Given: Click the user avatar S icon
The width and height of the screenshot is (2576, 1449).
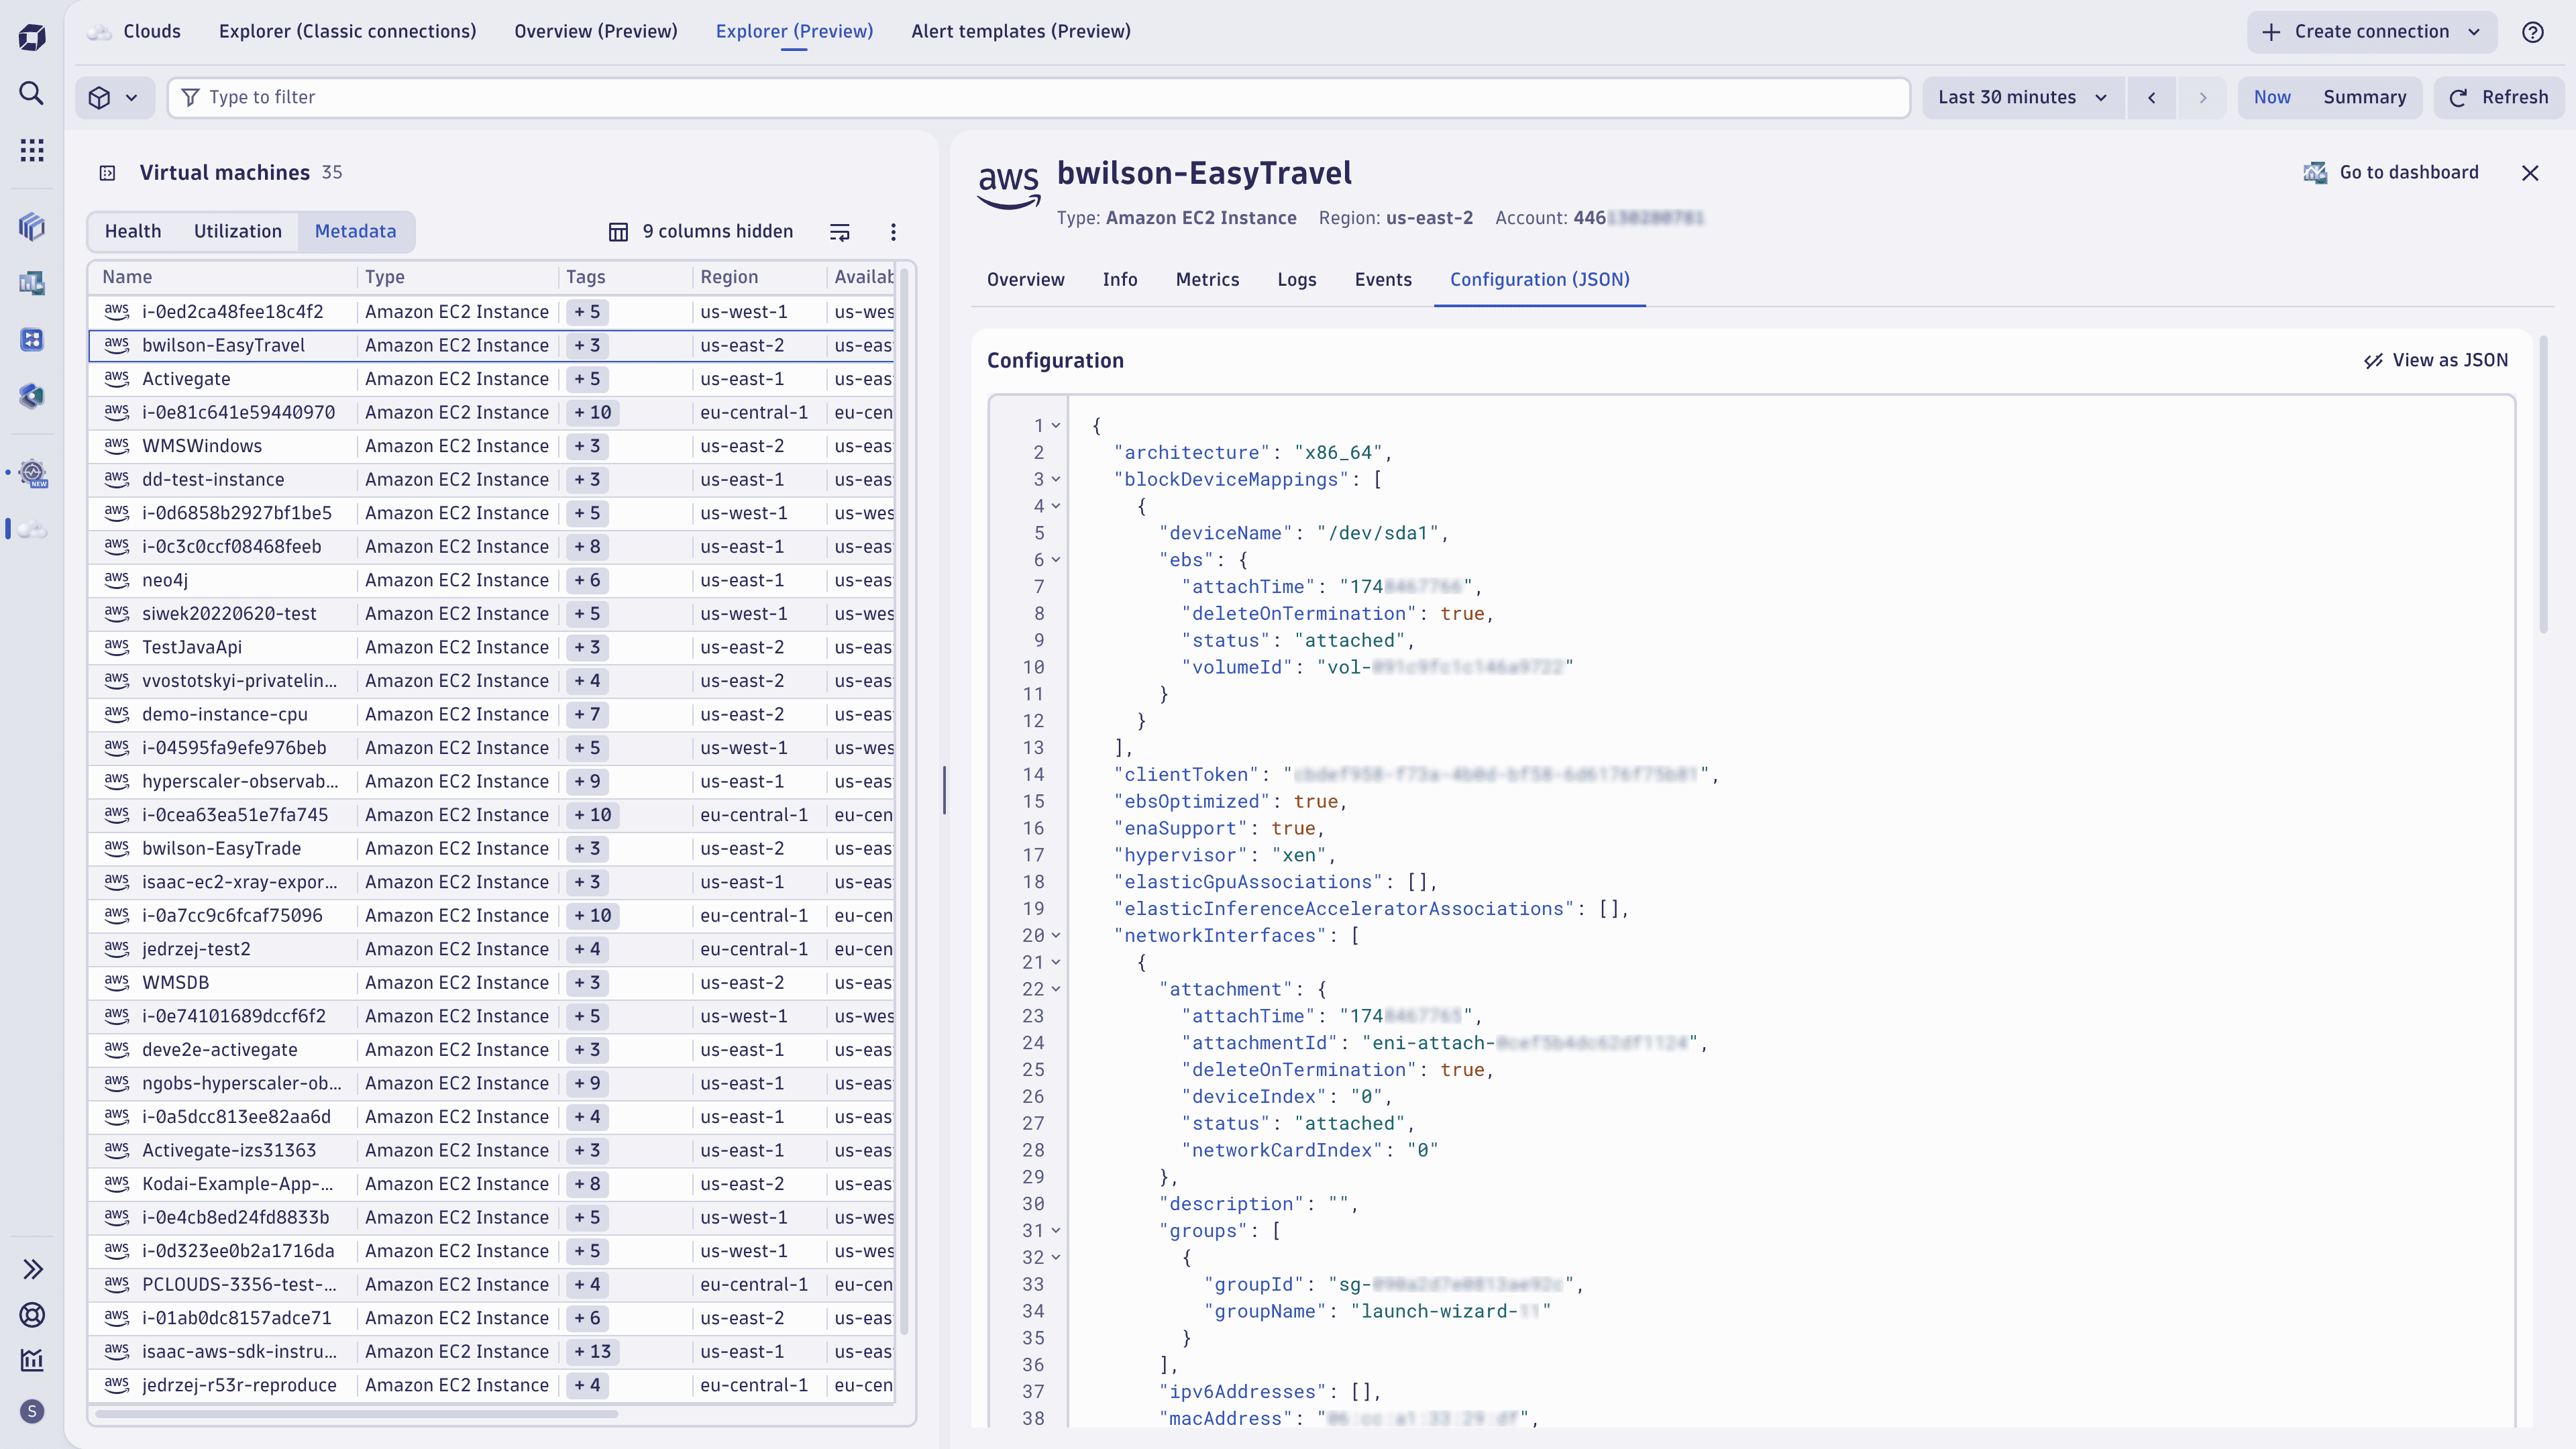Looking at the screenshot, I should [32, 1411].
